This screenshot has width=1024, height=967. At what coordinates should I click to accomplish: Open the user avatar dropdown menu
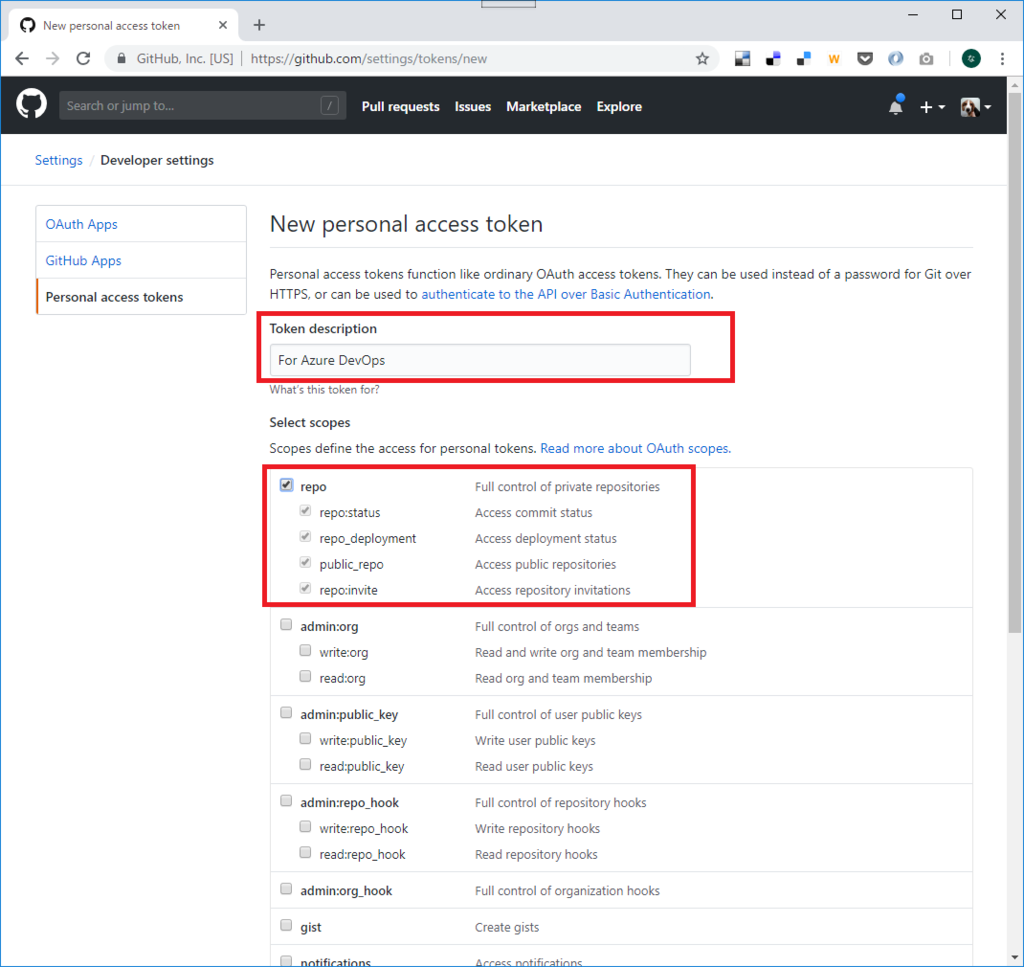click(976, 106)
